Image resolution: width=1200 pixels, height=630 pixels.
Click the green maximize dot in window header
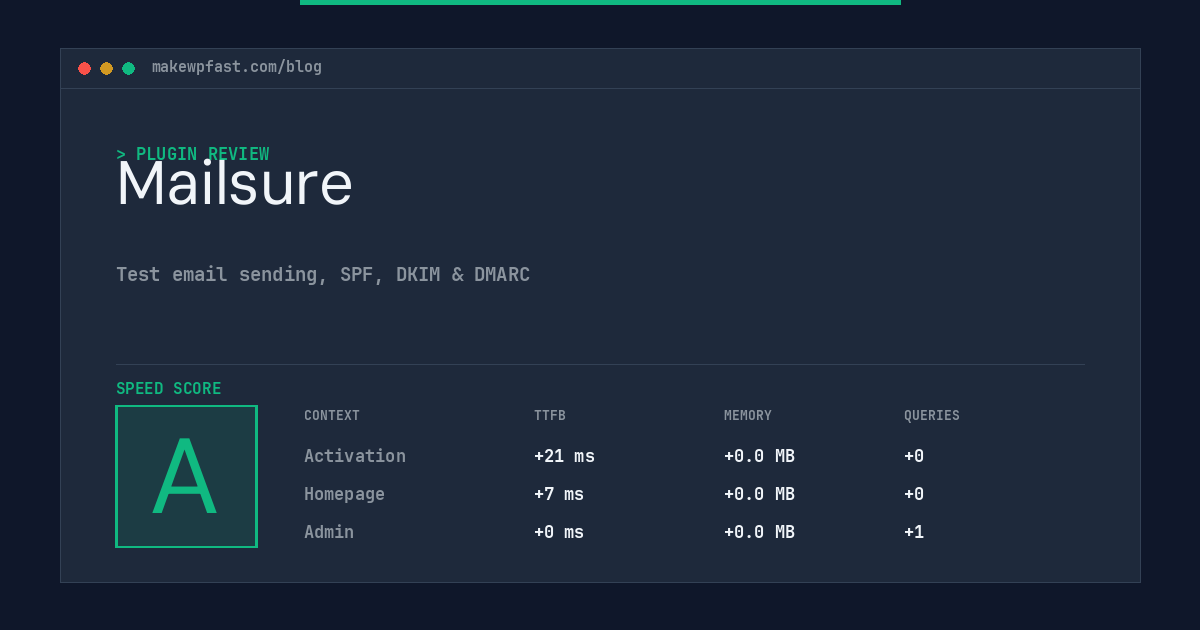128,68
